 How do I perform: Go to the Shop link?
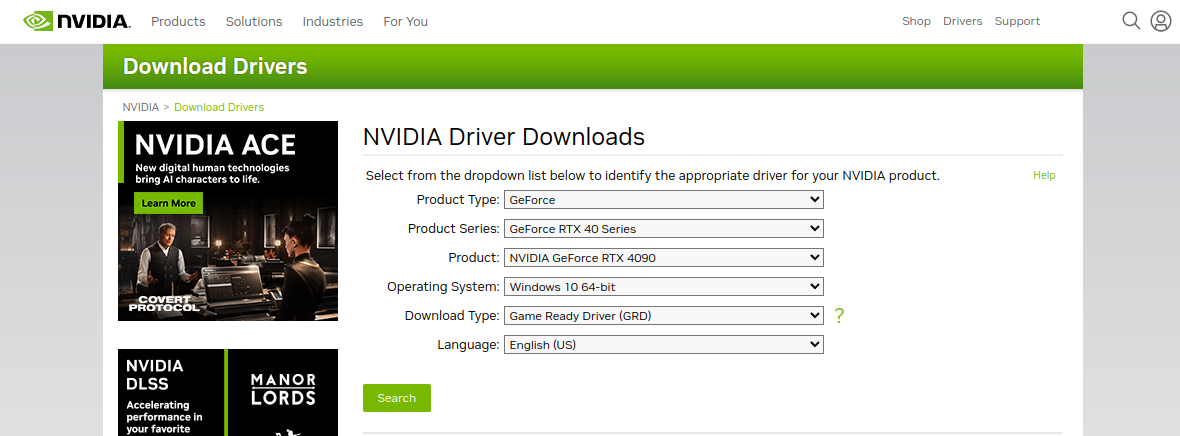pyautogui.click(x=917, y=21)
